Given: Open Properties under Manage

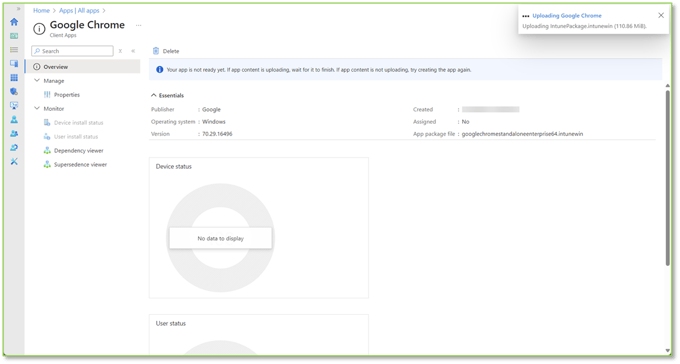Looking at the screenshot, I should tap(67, 95).
